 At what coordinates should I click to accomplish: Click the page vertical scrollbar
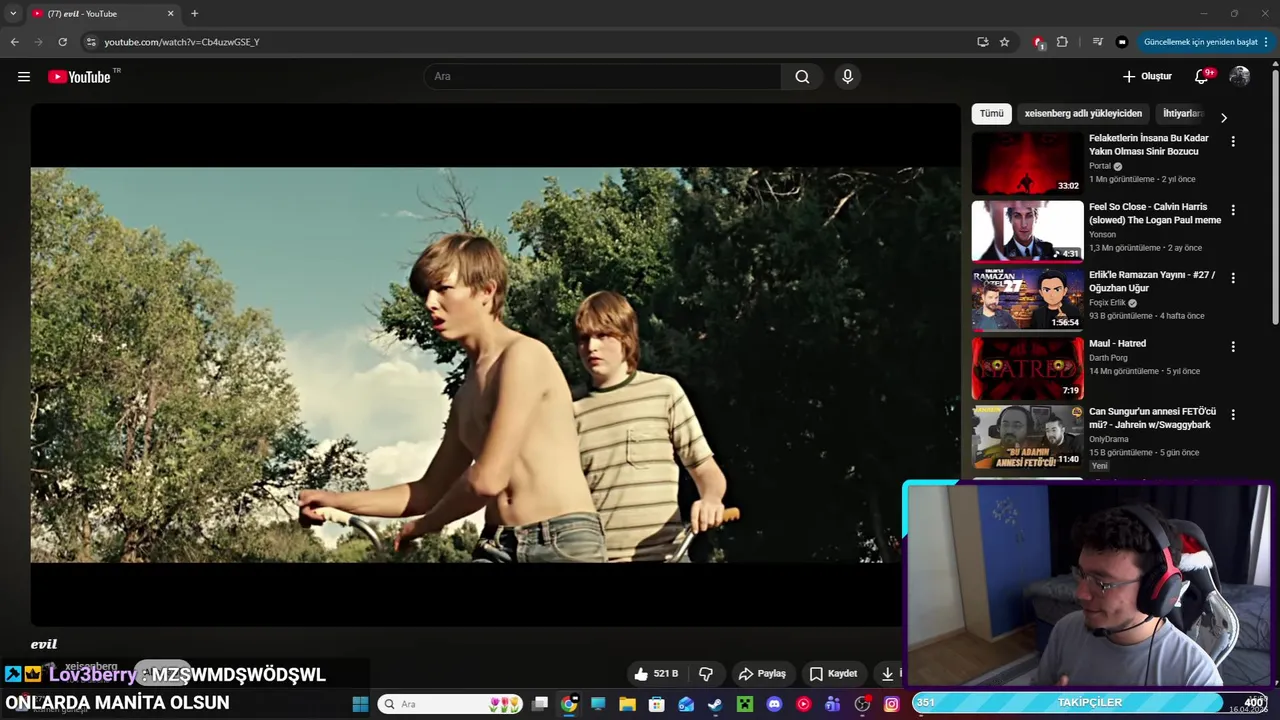pyautogui.click(x=1275, y=197)
